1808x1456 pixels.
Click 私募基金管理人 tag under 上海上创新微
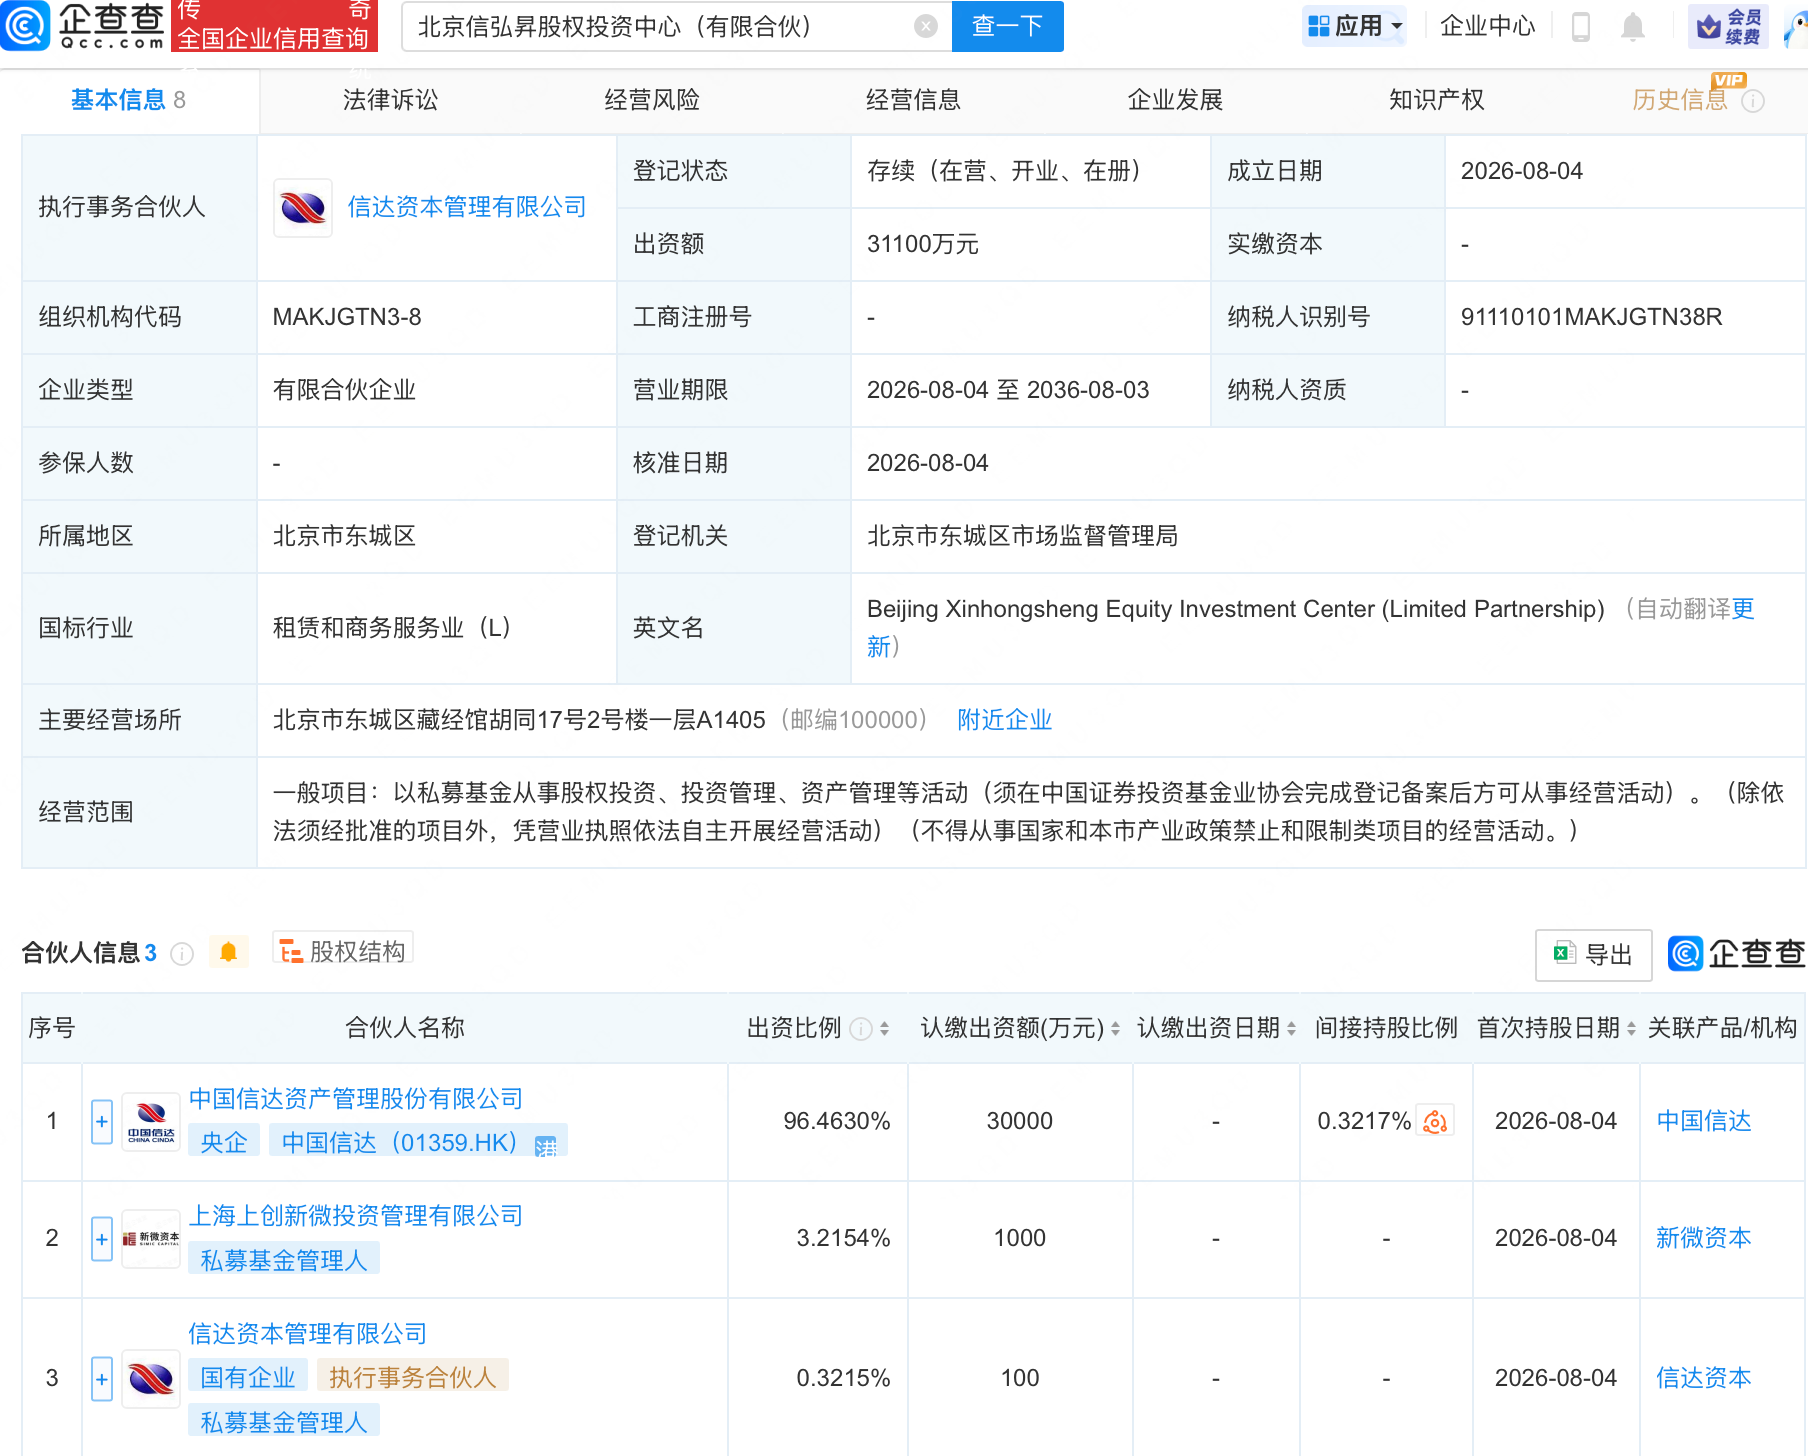pyautogui.click(x=284, y=1260)
